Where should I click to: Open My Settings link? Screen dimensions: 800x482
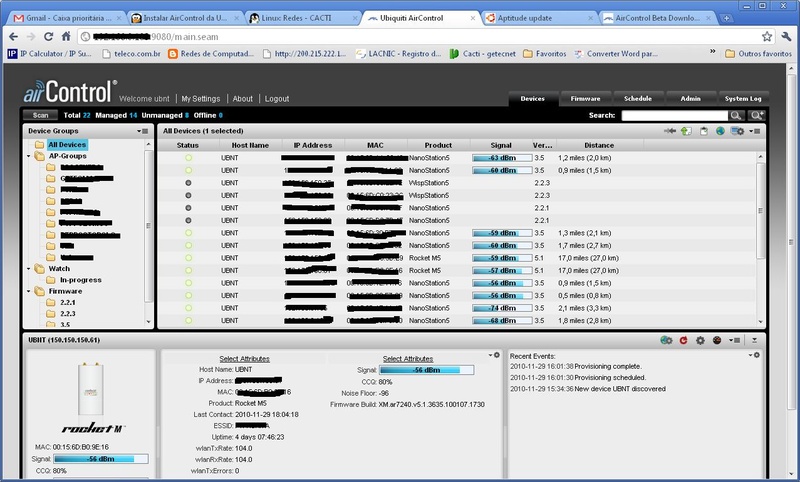pyautogui.click(x=201, y=99)
